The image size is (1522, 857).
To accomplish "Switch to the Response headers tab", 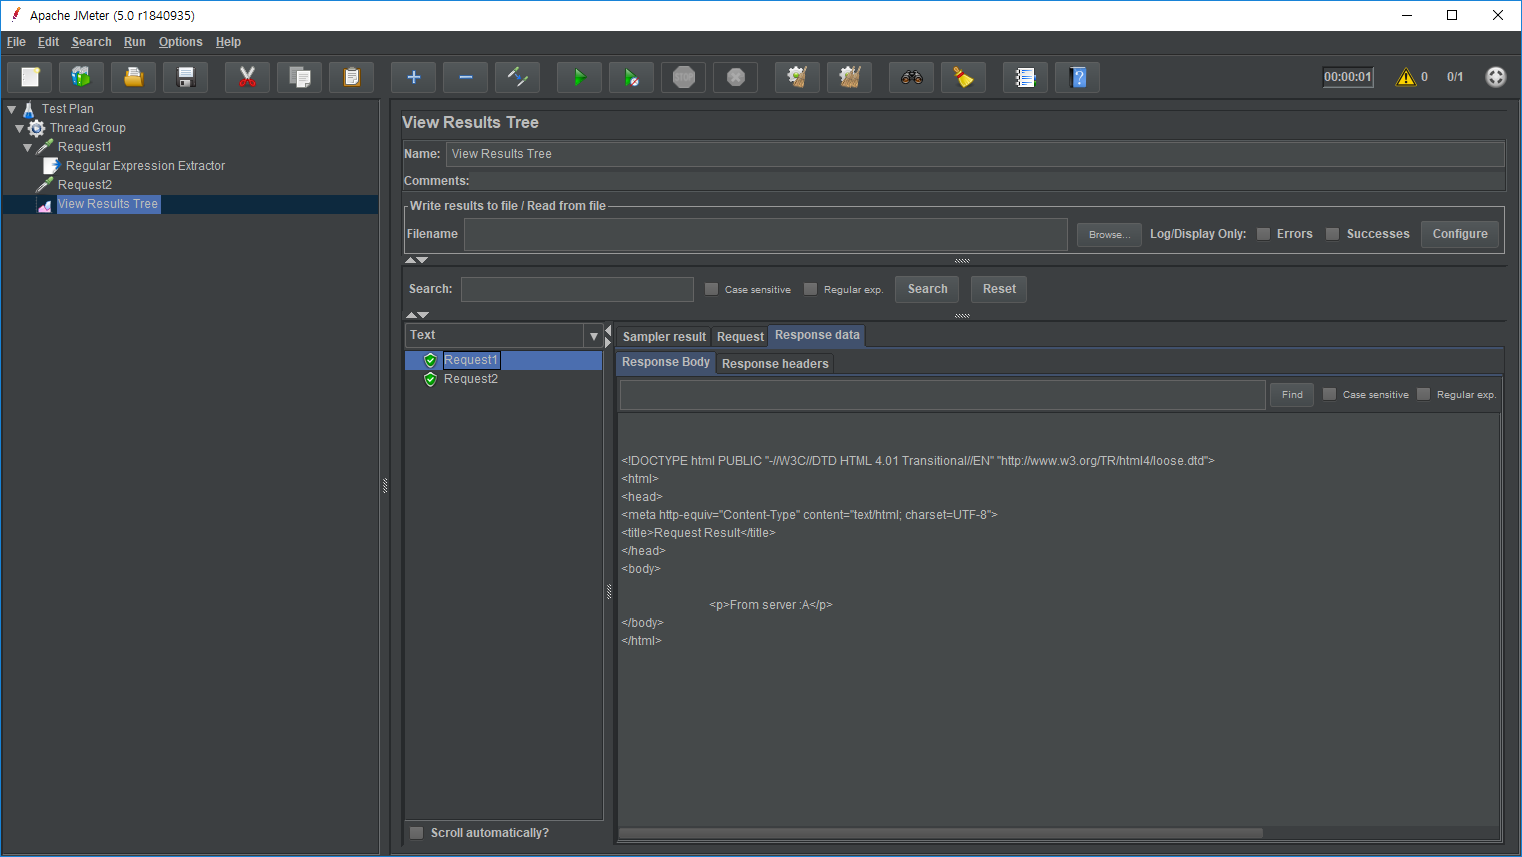I will pos(775,364).
